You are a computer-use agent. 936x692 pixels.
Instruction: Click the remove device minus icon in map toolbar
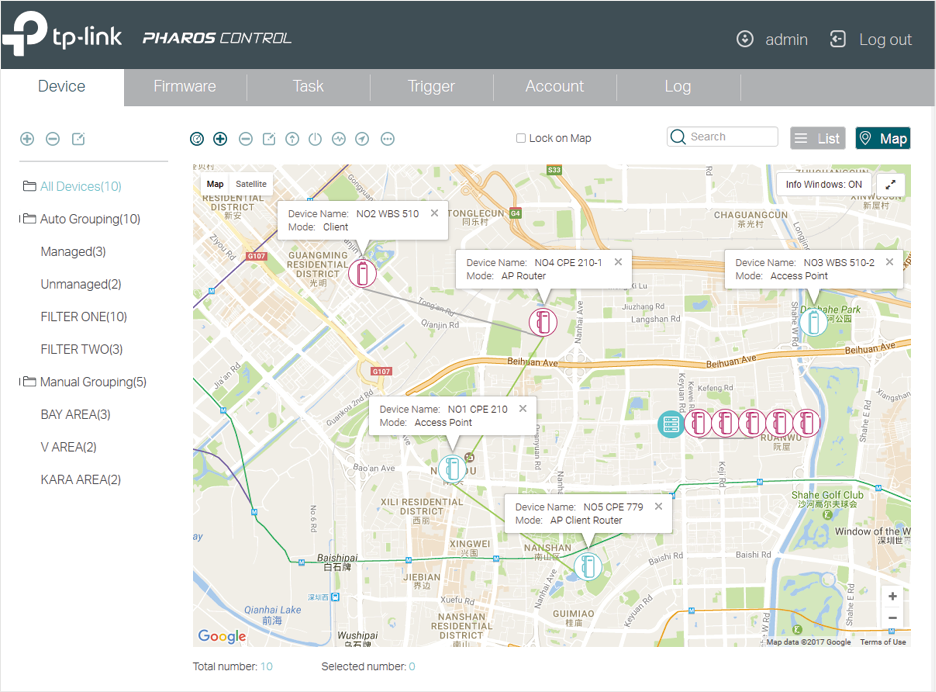click(x=245, y=139)
